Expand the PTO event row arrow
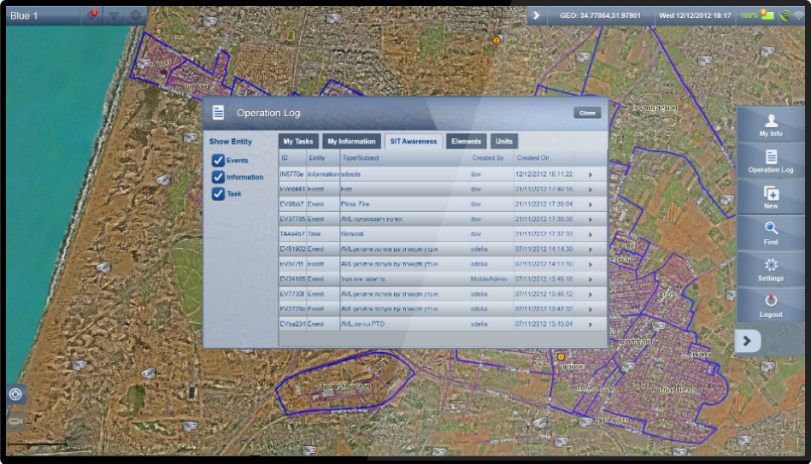The height and width of the screenshot is (464, 811). click(590, 325)
